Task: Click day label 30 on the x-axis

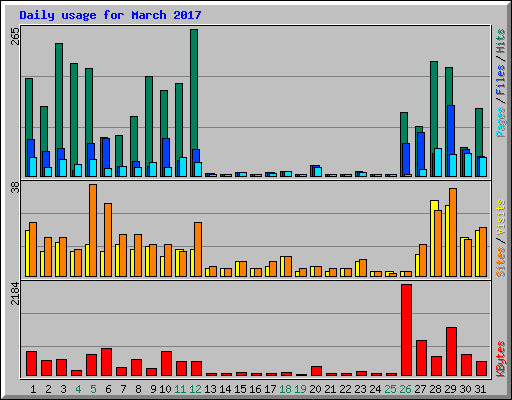Action: coord(465,389)
